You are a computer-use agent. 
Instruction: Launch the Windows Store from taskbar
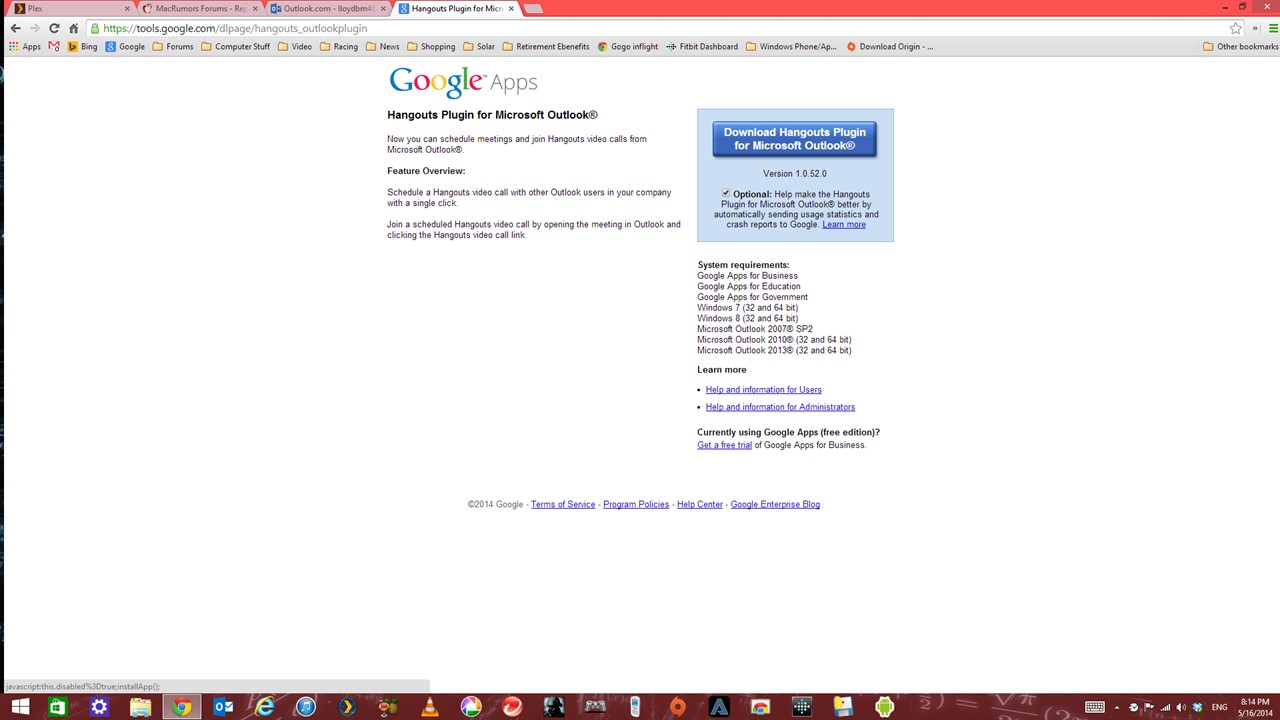tap(57, 707)
